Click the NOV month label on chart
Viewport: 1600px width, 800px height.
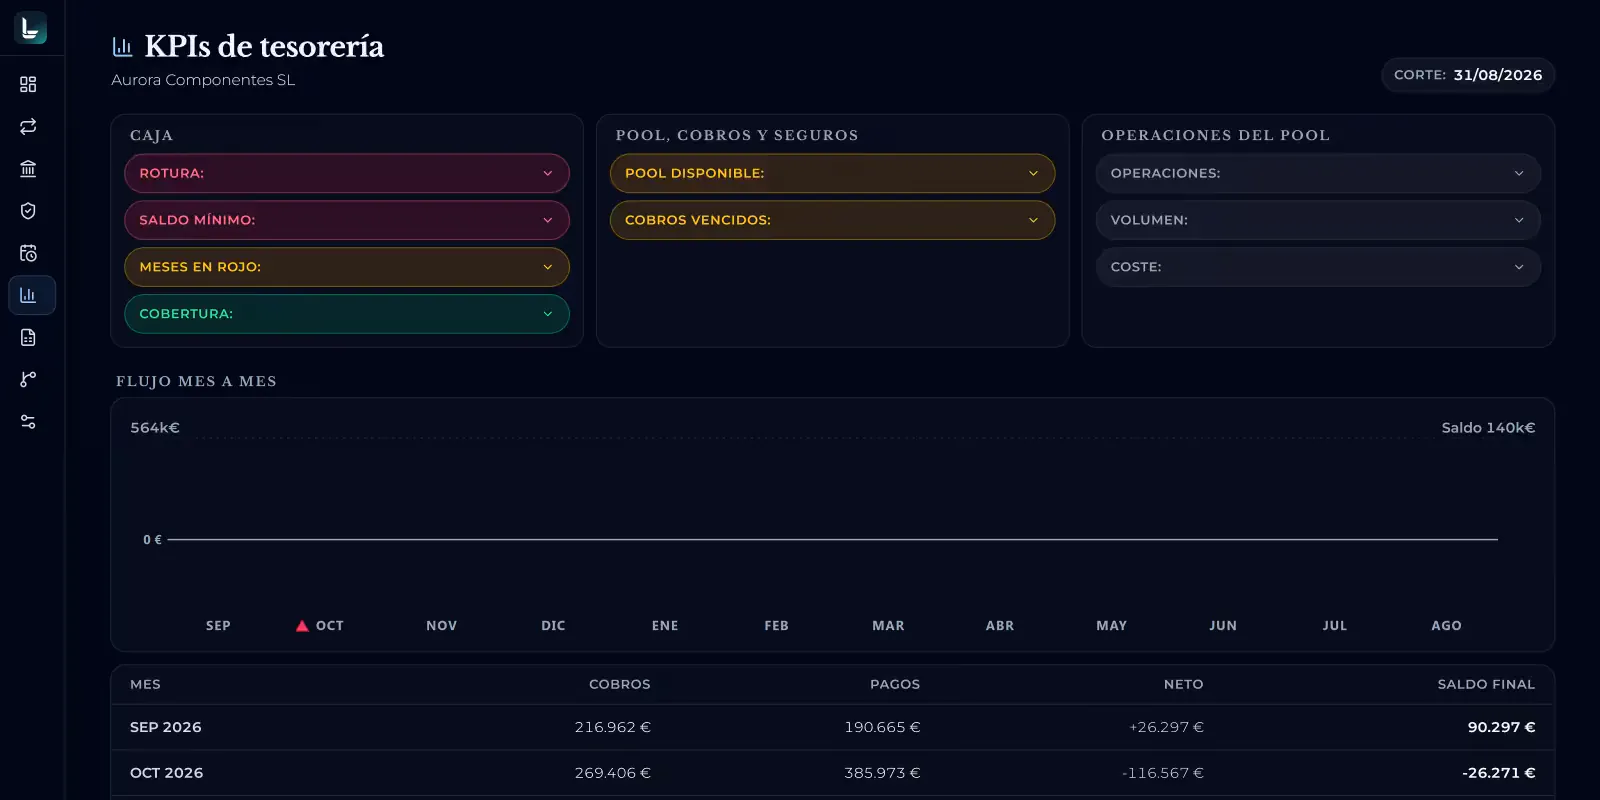click(441, 626)
